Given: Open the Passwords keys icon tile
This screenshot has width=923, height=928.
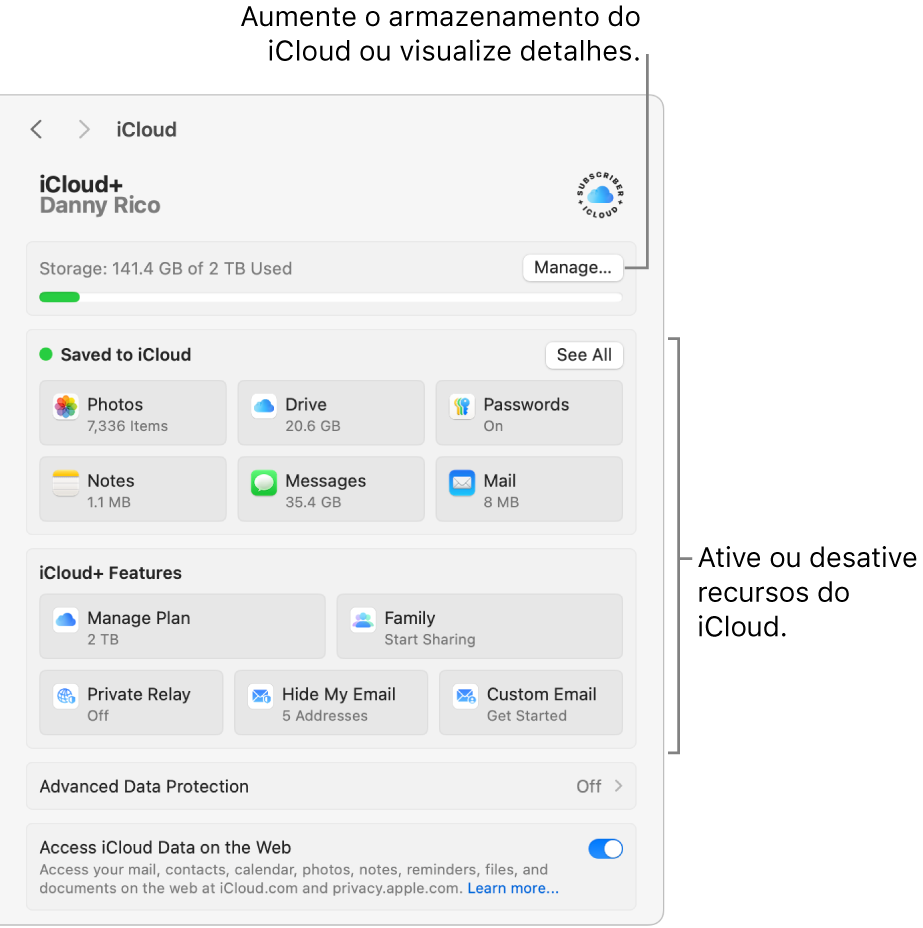Looking at the screenshot, I should (x=462, y=407).
